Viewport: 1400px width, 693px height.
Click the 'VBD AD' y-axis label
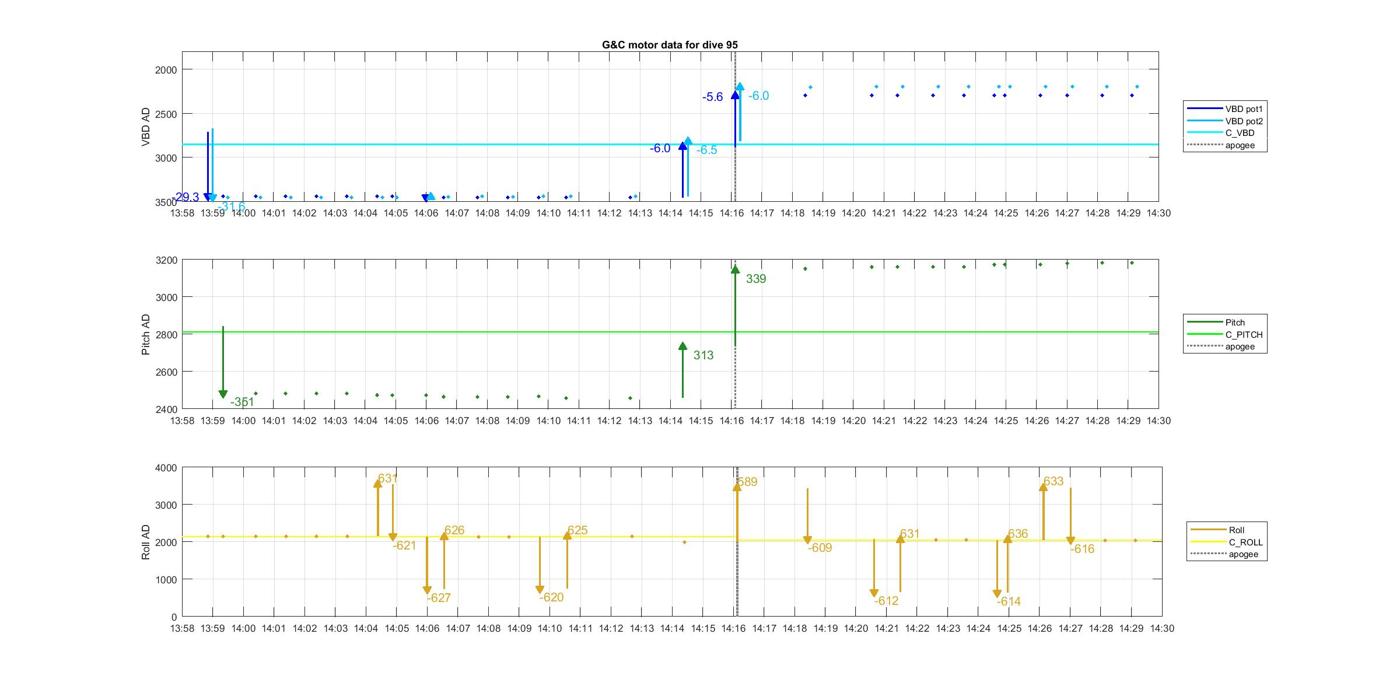[146, 128]
